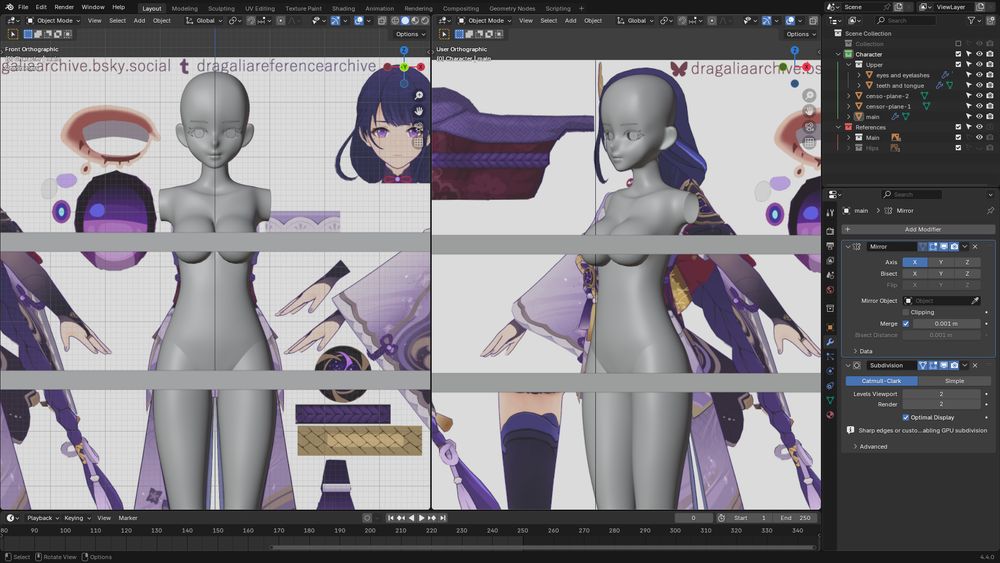Toggle Optimal Display checkbox
1000x563 pixels.
pos(906,418)
